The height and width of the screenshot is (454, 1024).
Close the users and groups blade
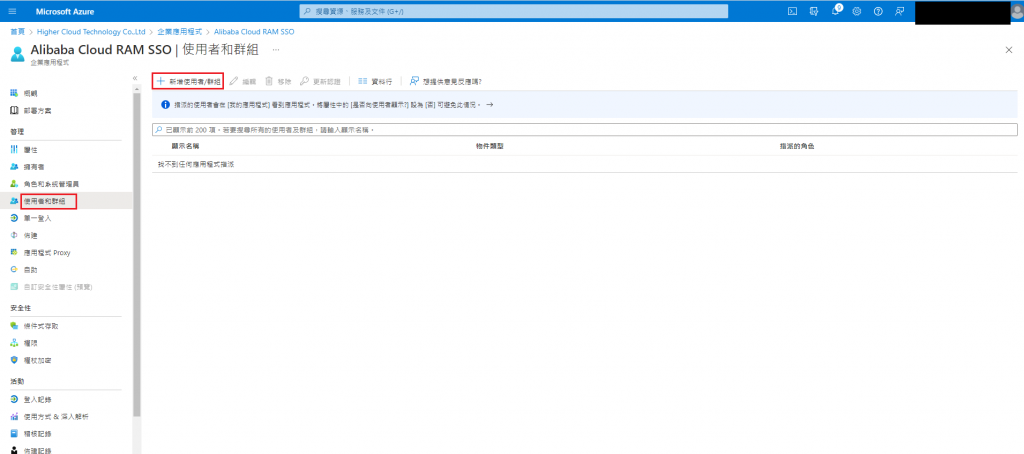1008,50
